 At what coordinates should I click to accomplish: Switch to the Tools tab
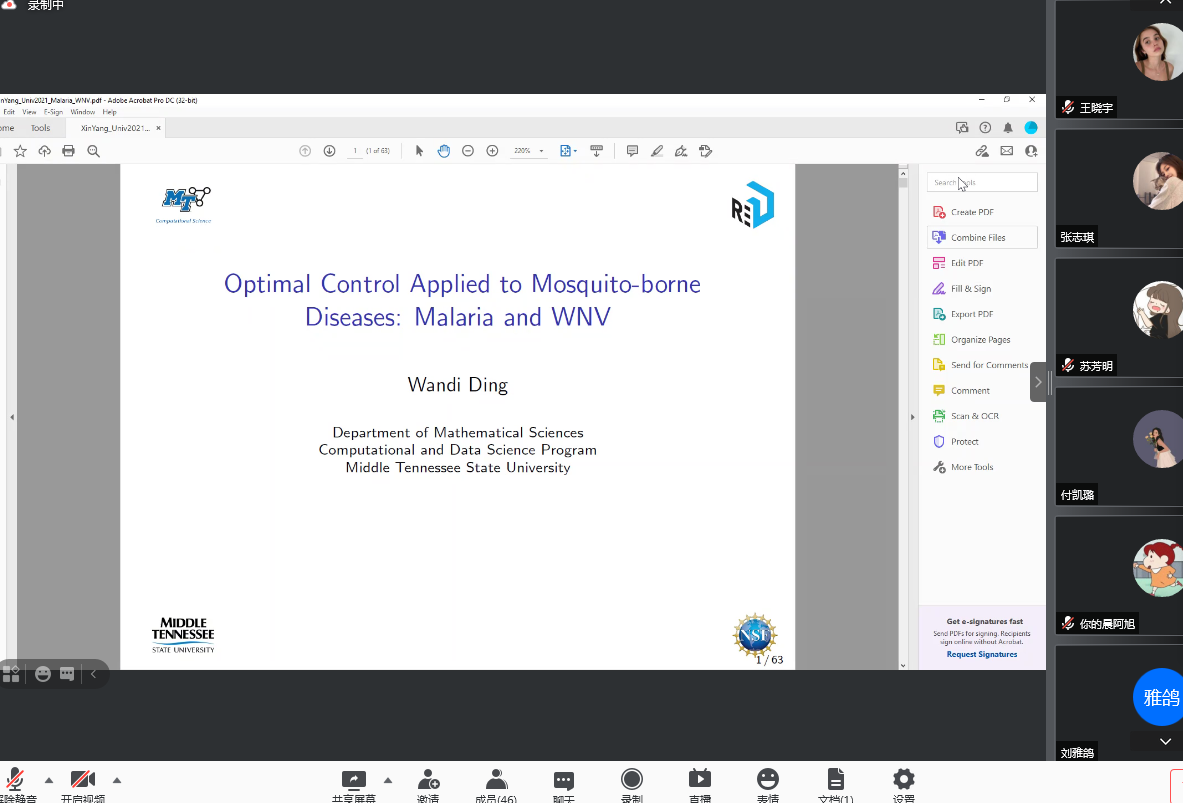(x=40, y=128)
